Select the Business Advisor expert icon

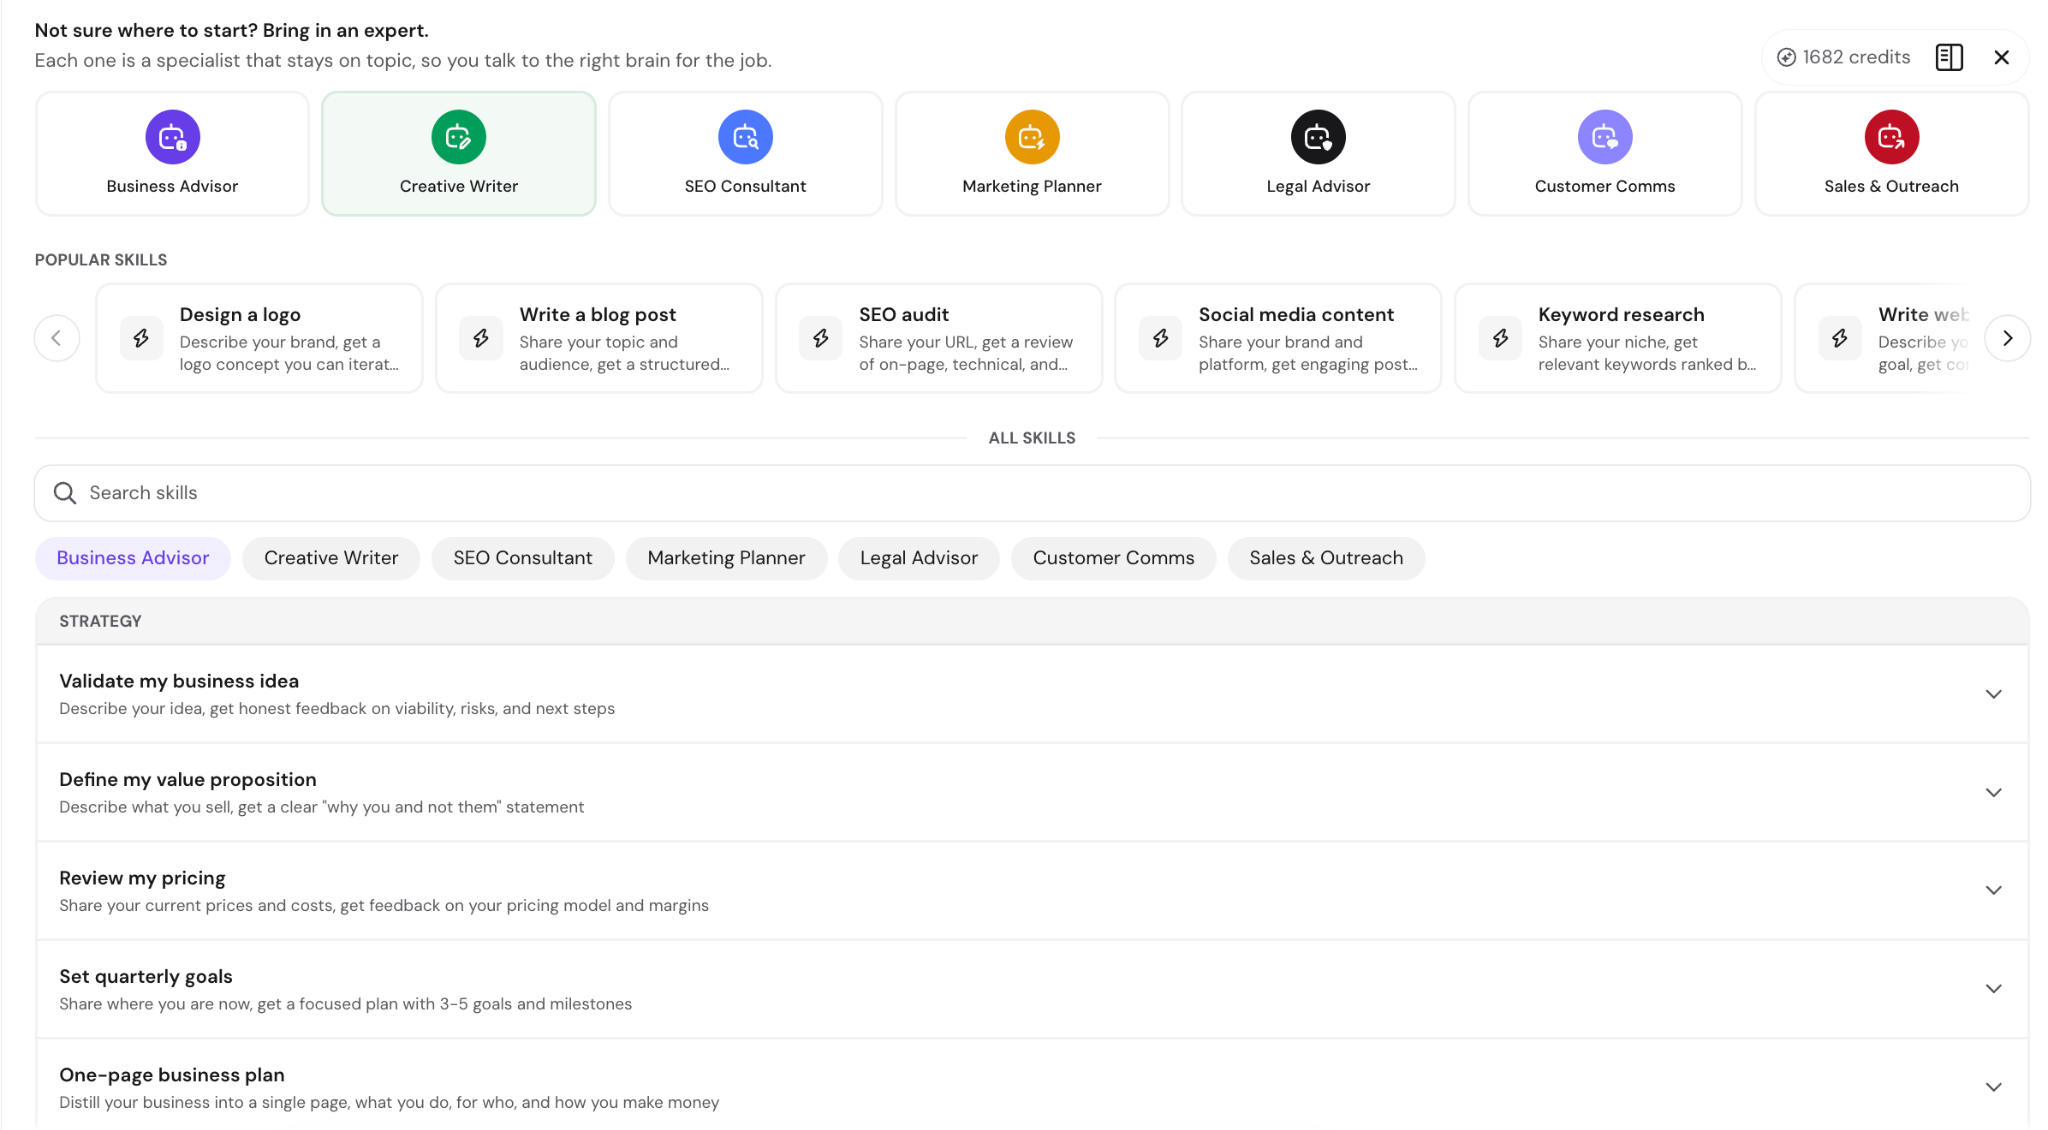pyautogui.click(x=172, y=137)
